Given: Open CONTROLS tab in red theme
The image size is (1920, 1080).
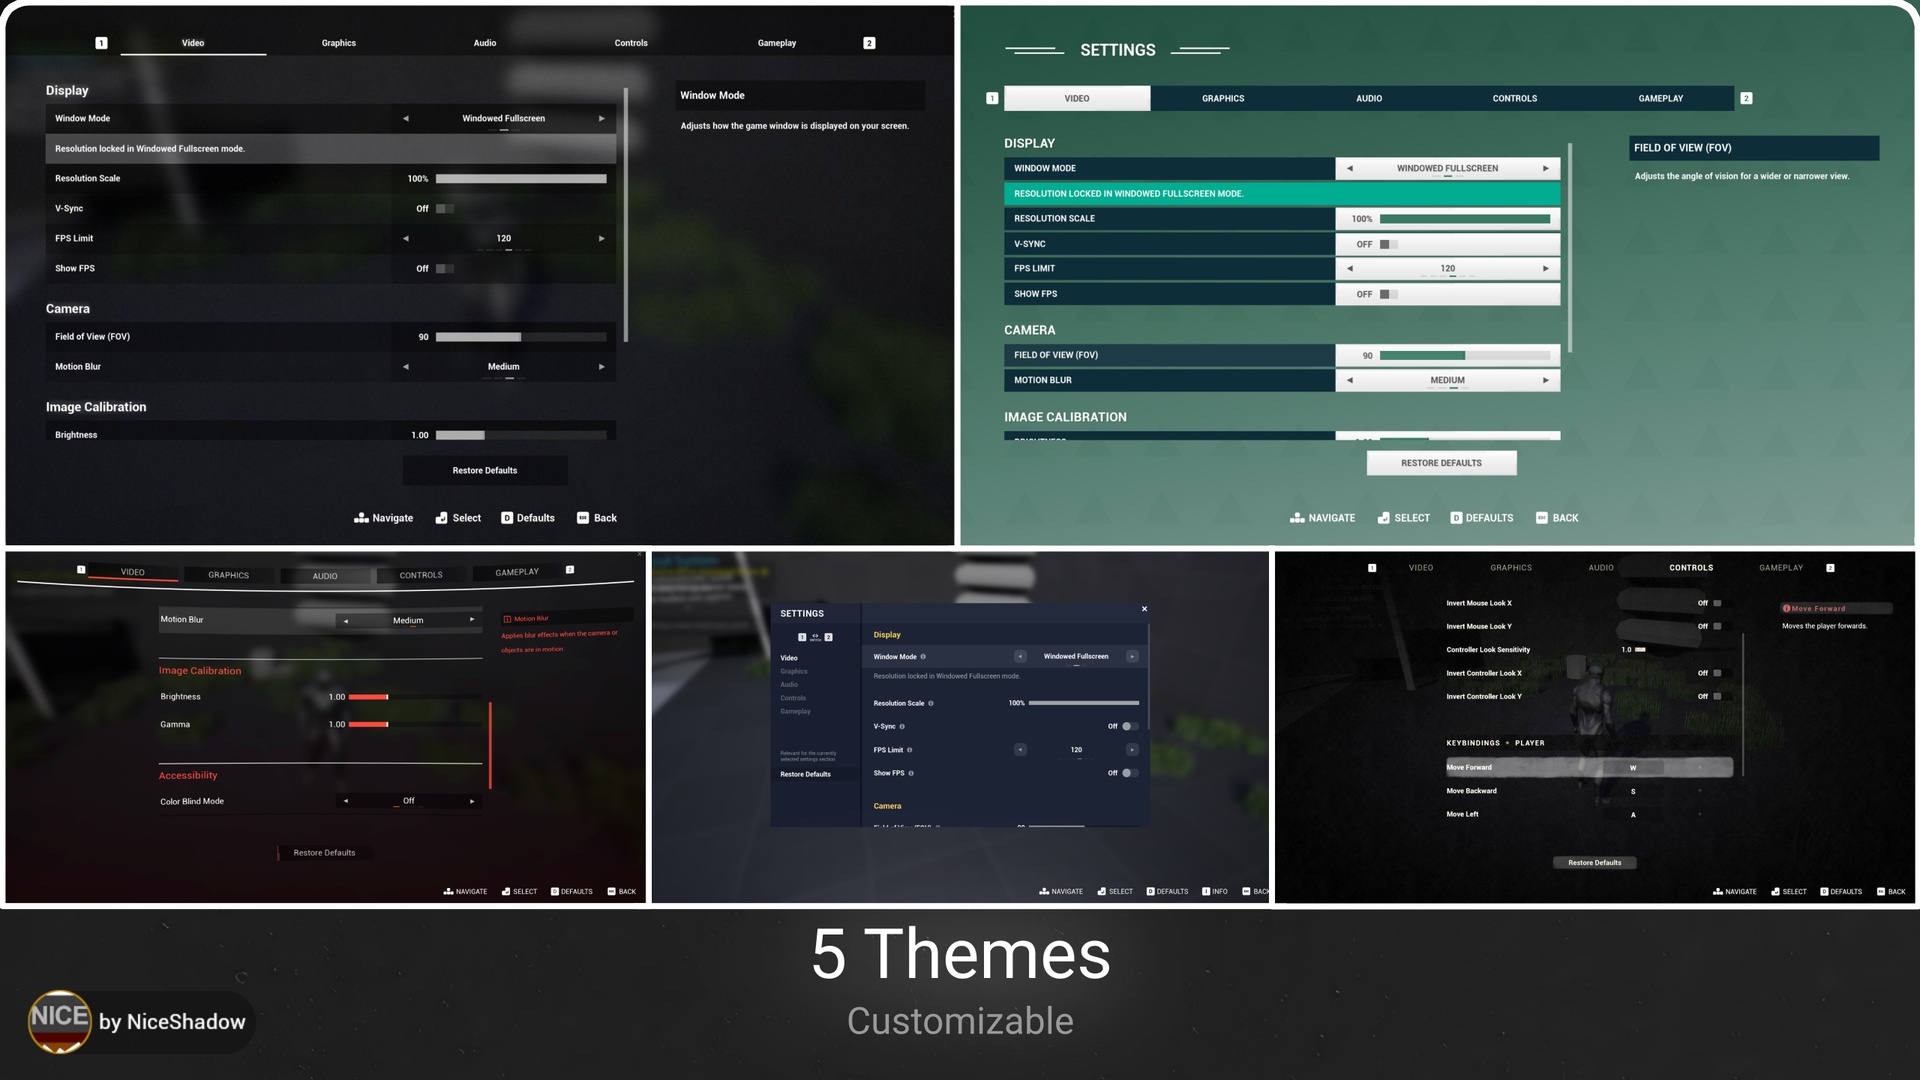Looking at the screenshot, I should [421, 575].
